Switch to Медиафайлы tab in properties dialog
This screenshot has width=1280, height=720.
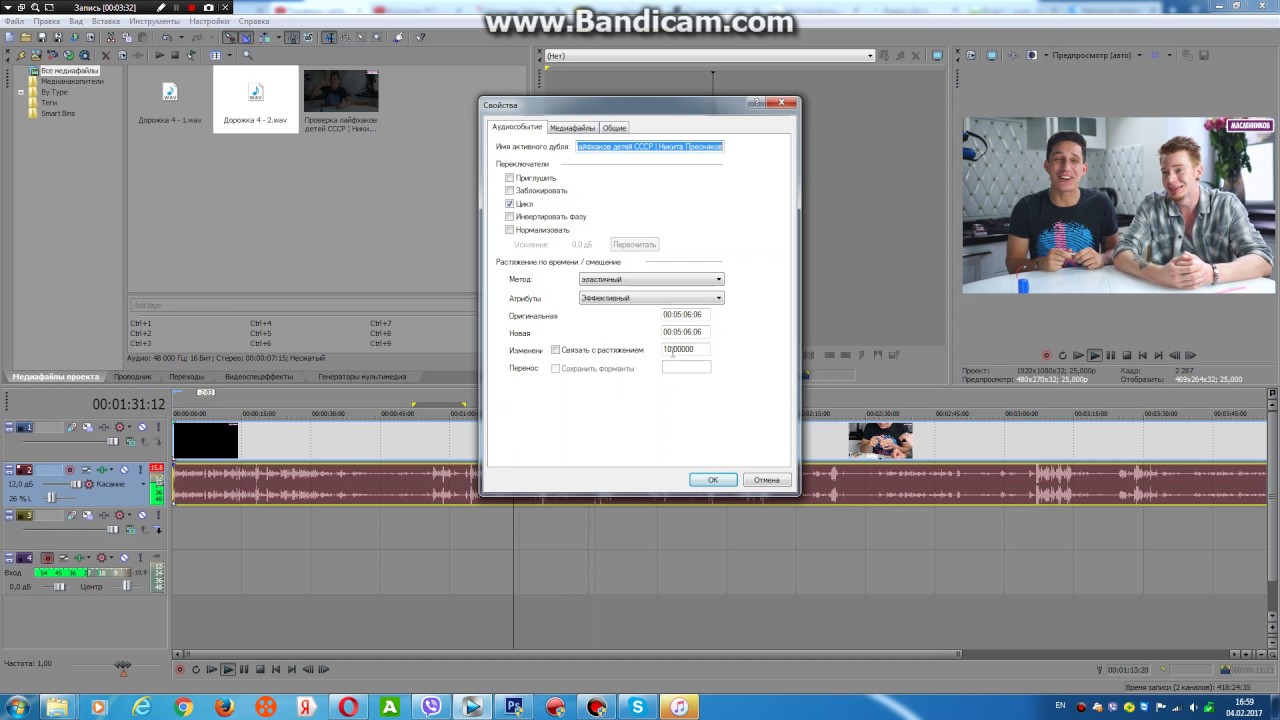(572, 128)
